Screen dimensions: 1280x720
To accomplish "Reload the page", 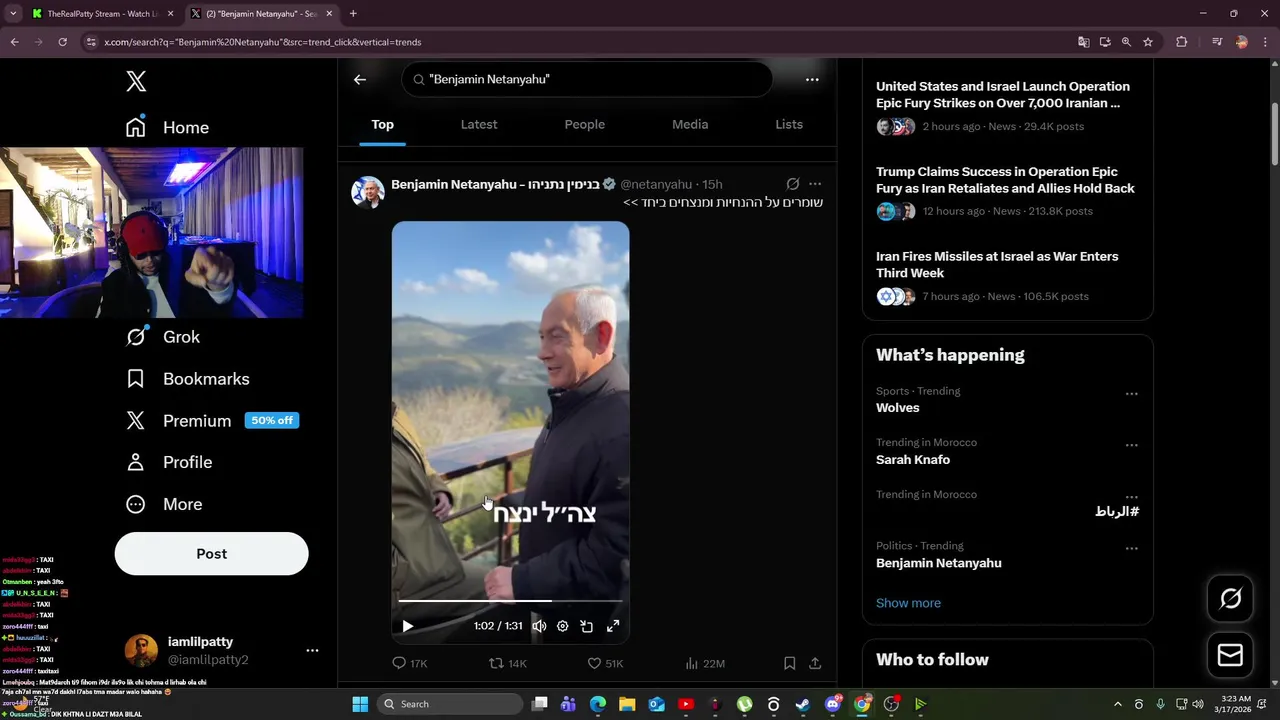I will pos(62,42).
